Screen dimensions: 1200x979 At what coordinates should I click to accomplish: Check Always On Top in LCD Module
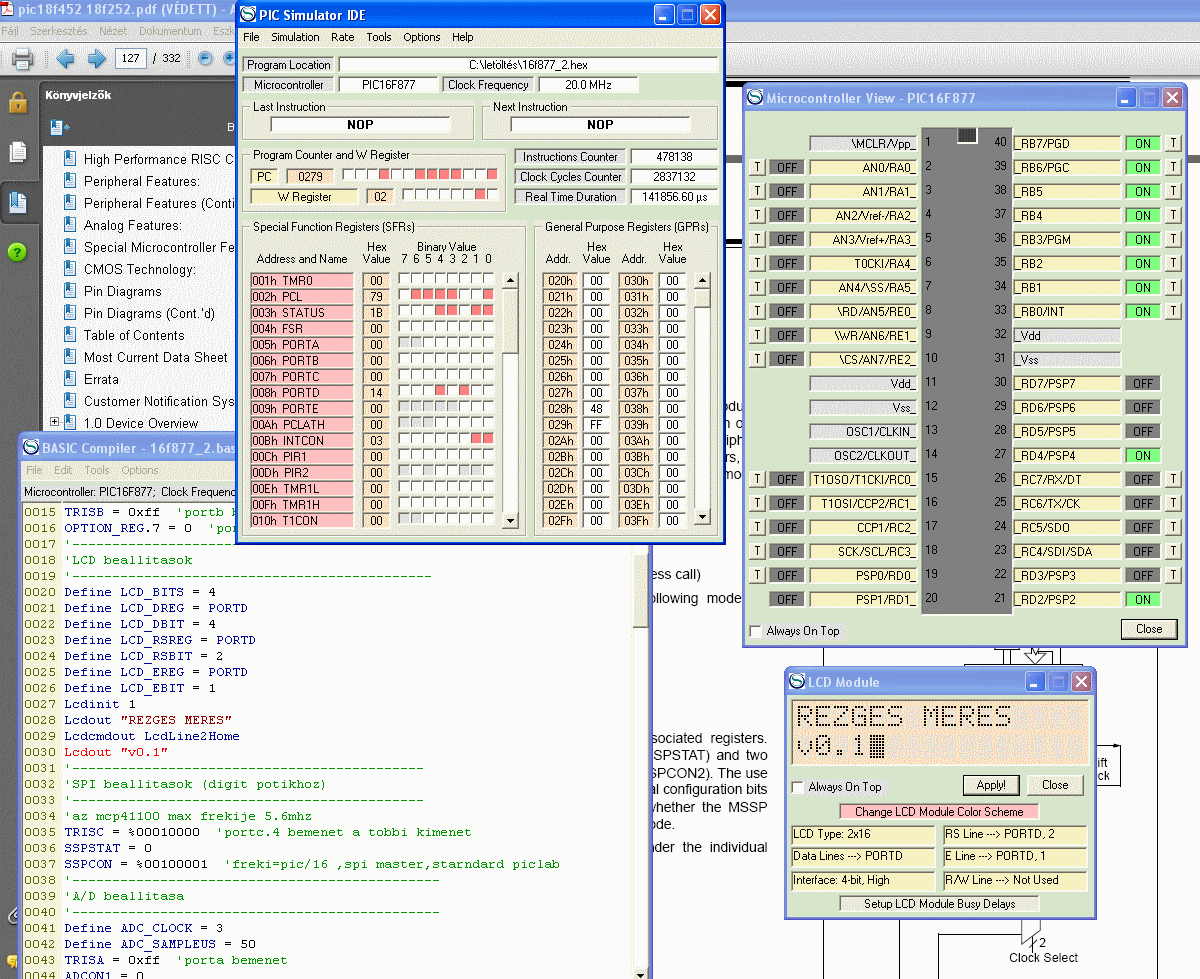tap(798, 787)
